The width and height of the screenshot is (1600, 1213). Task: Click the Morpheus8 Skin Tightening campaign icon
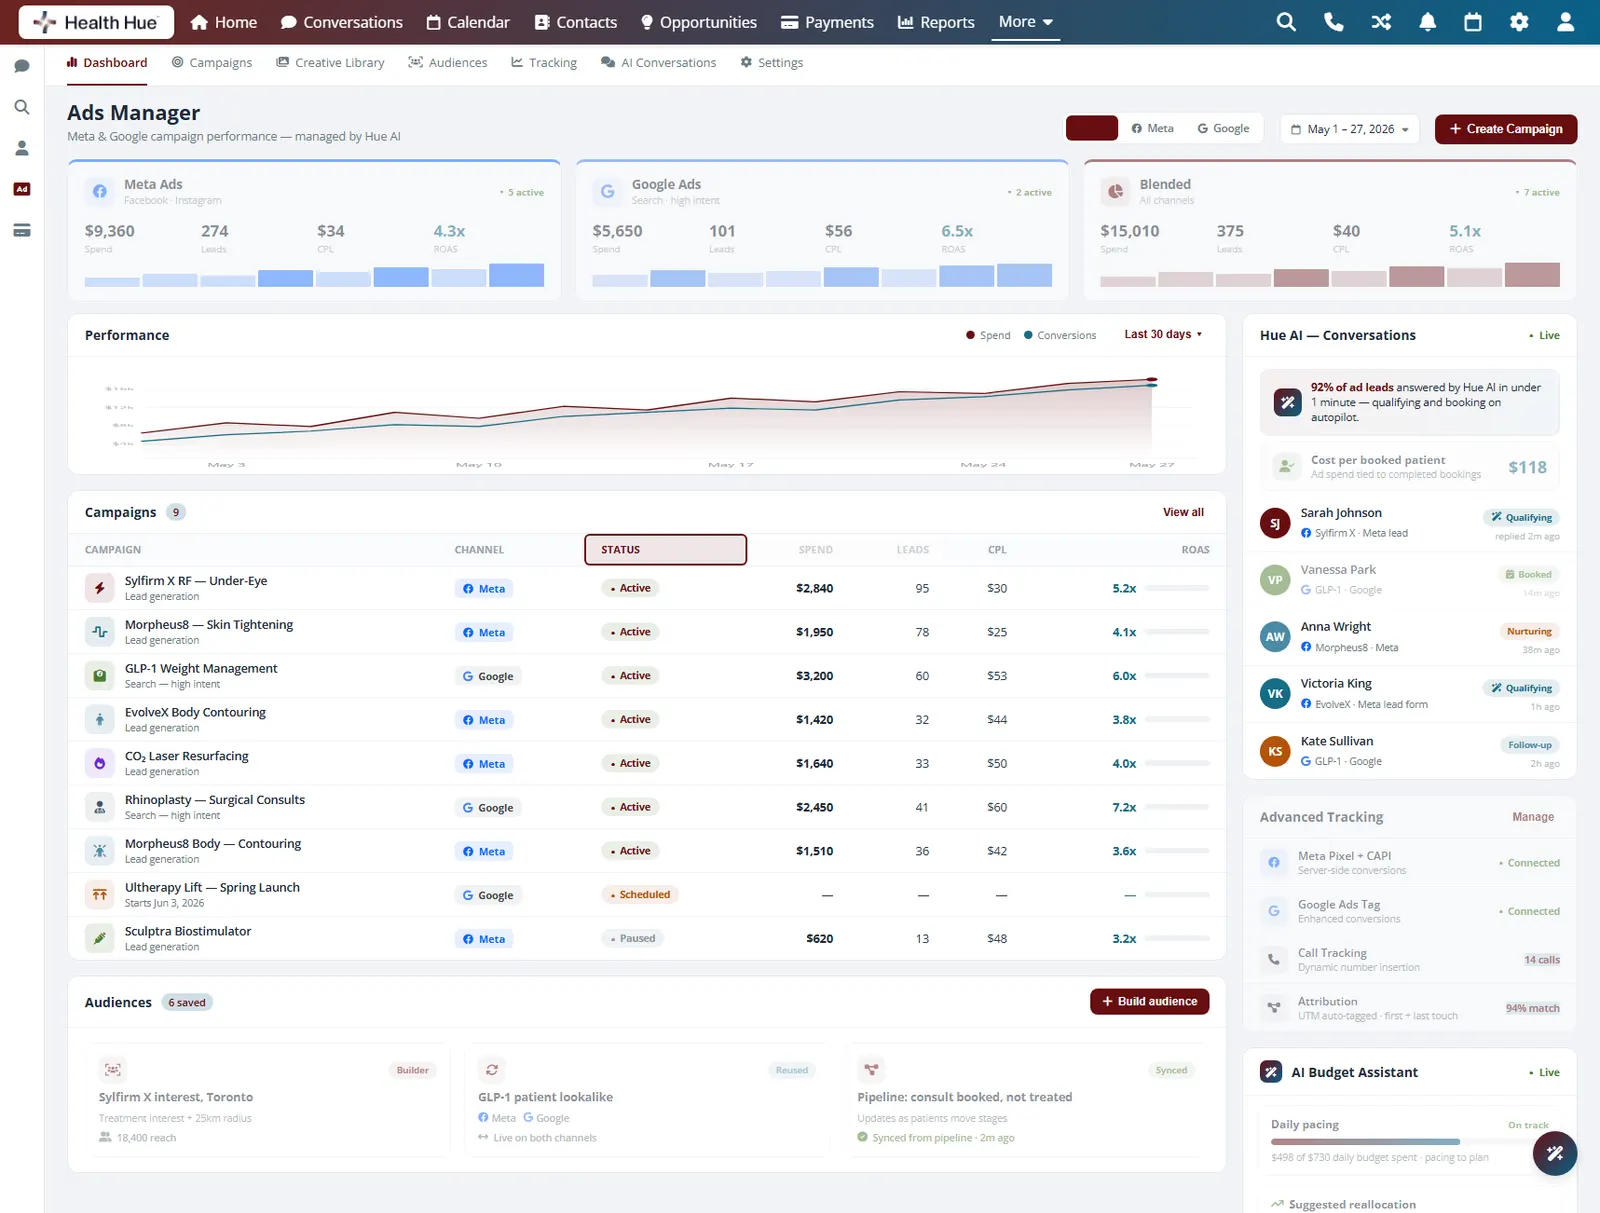coord(100,632)
